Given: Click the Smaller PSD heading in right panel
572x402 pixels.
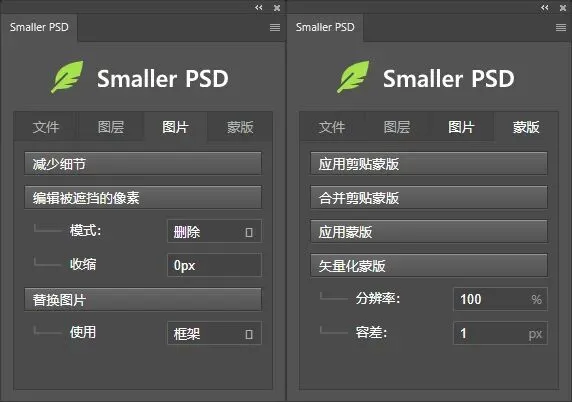Looking at the screenshot, I should click(449, 78).
